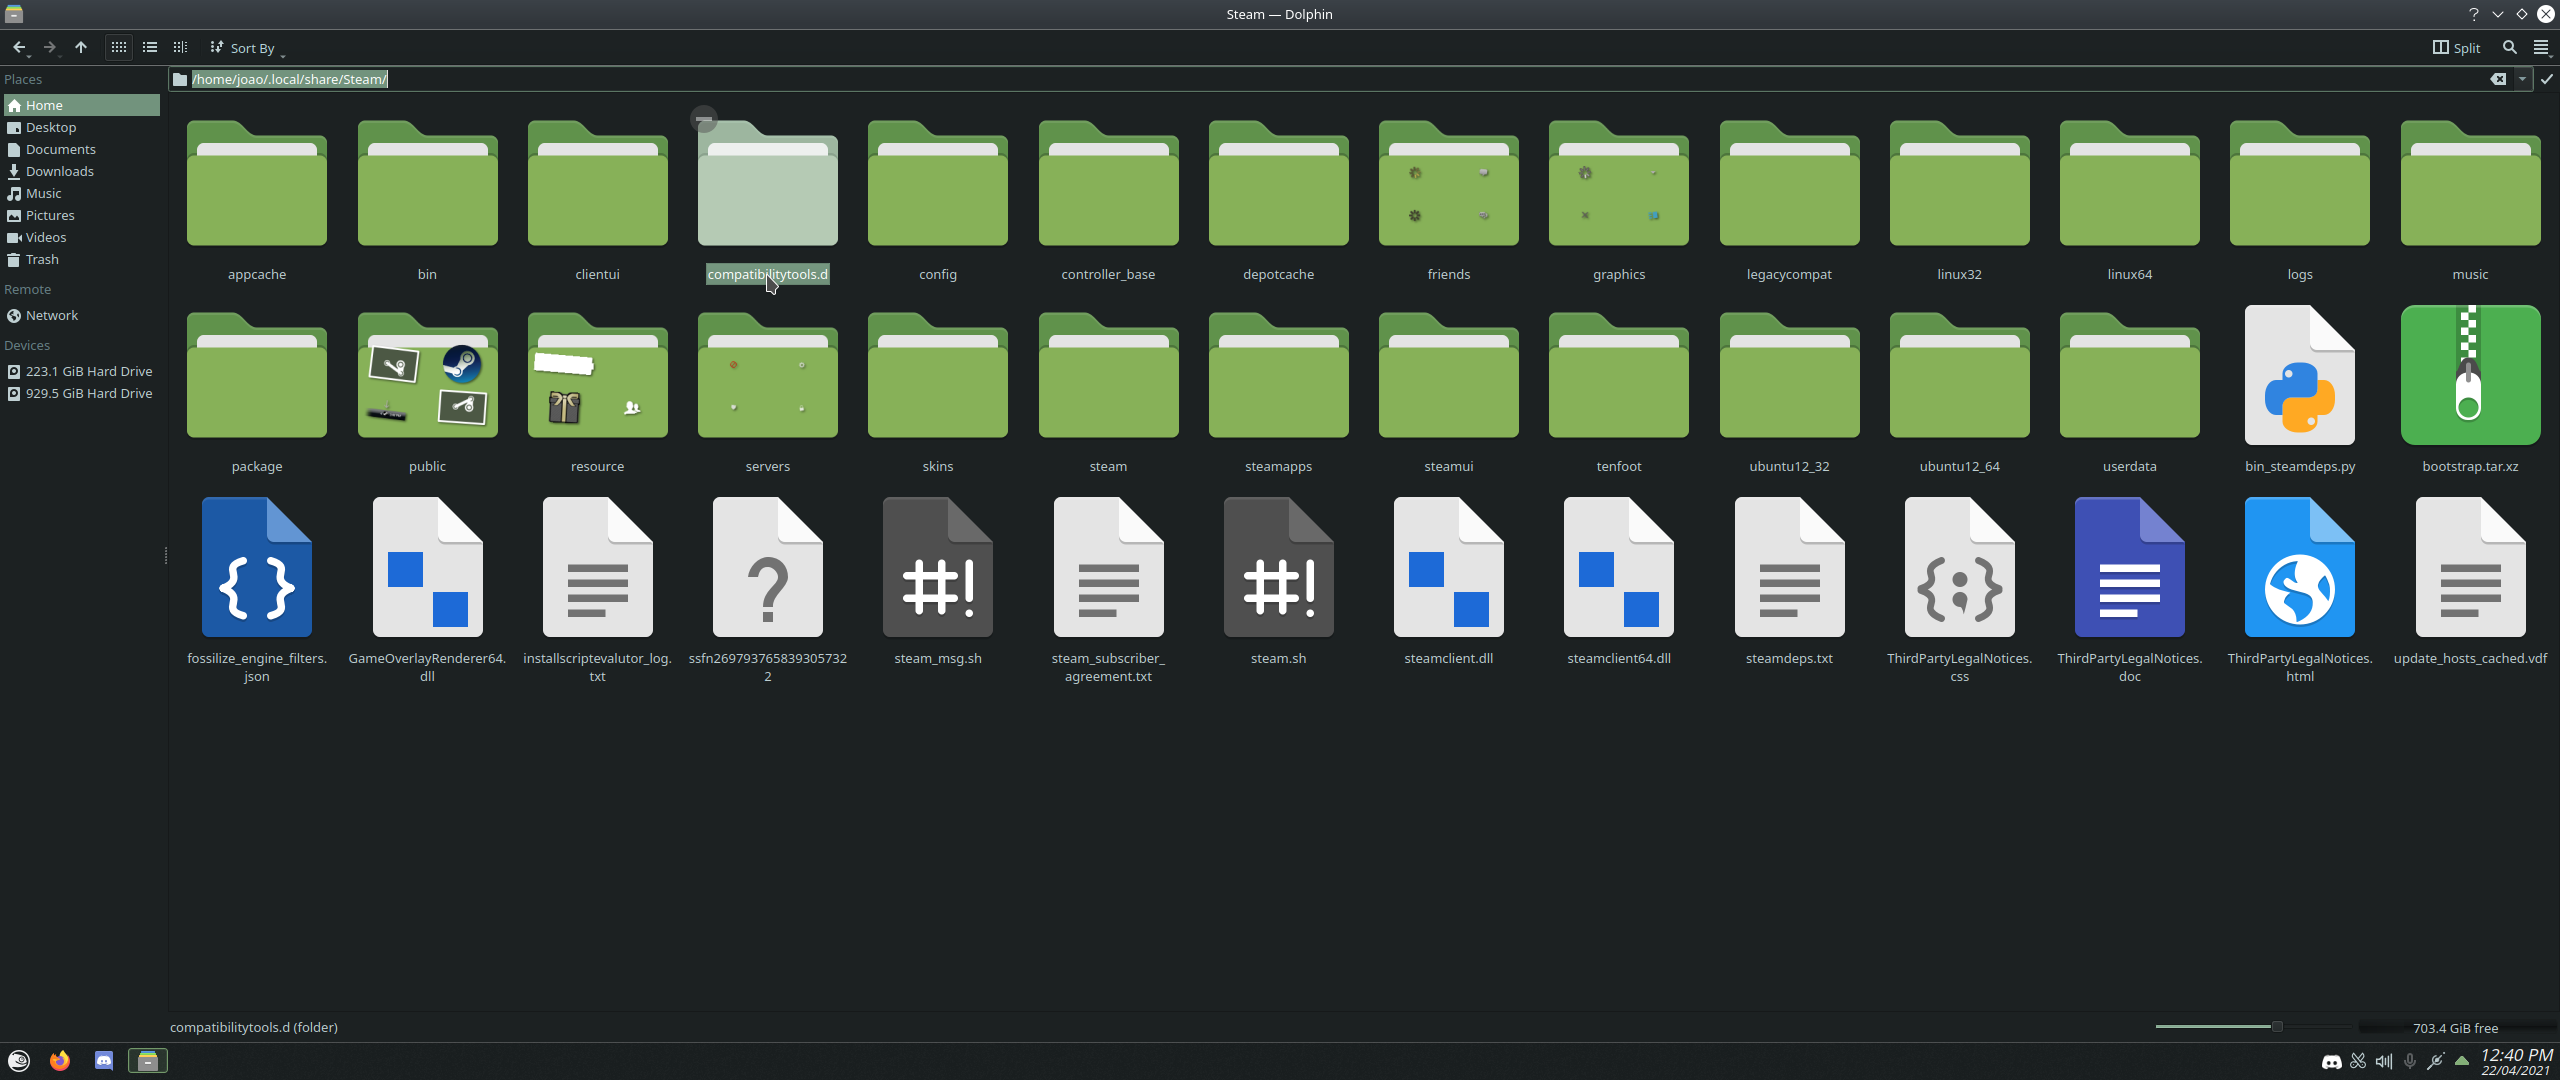This screenshot has height=1080, width=2560.
Task: Open Downloads in Places panel
Action: (82, 171)
